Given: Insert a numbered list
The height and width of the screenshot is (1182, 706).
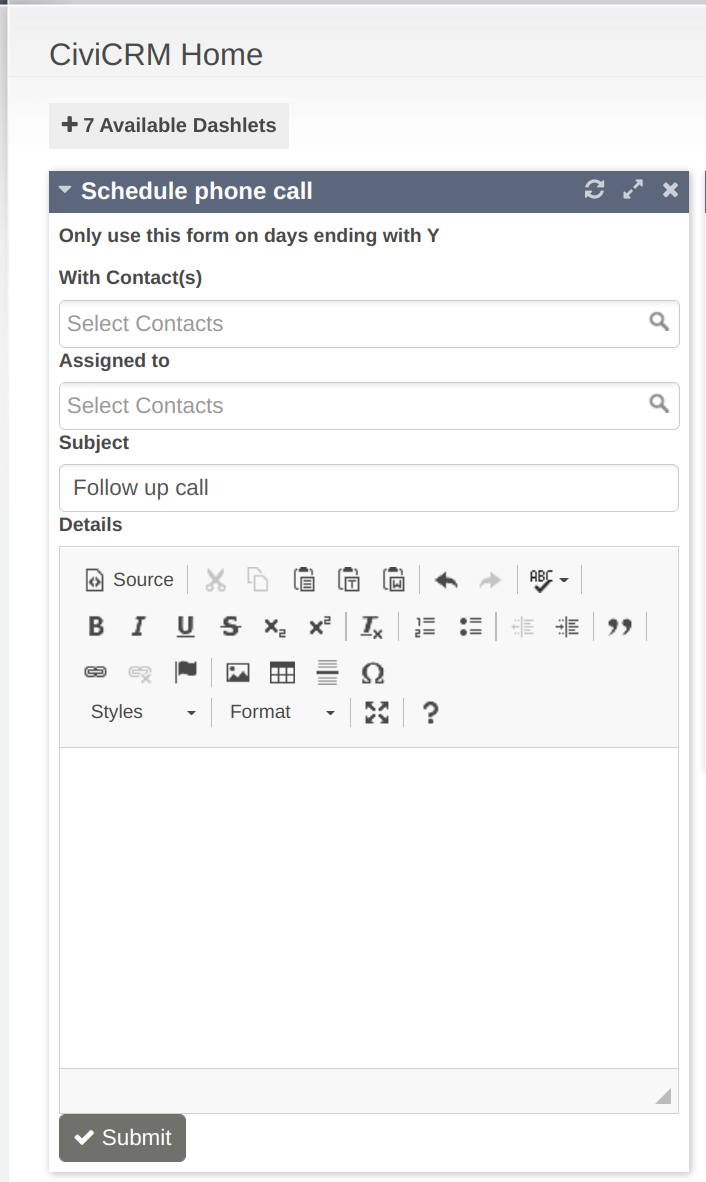Looking at the screenshot, I should [425, 627].
